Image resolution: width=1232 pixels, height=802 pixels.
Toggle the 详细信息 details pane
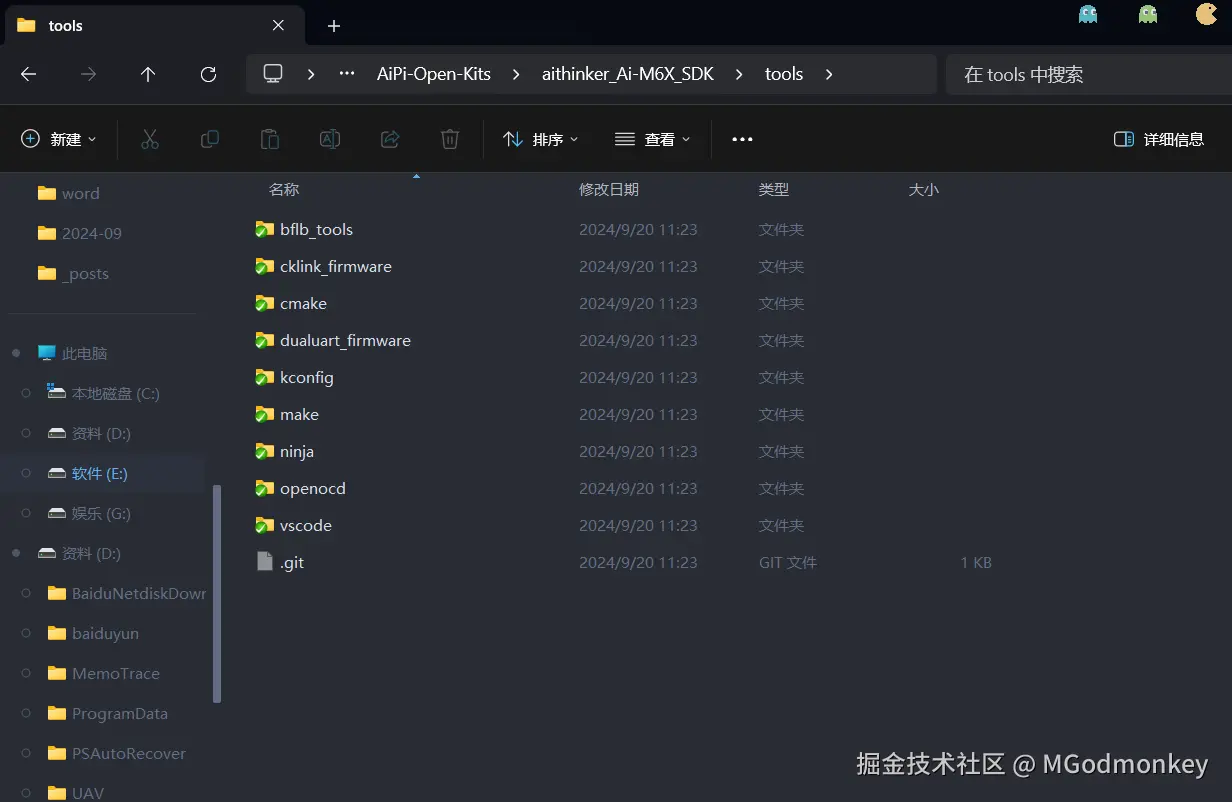click(x=1159, y=139)
